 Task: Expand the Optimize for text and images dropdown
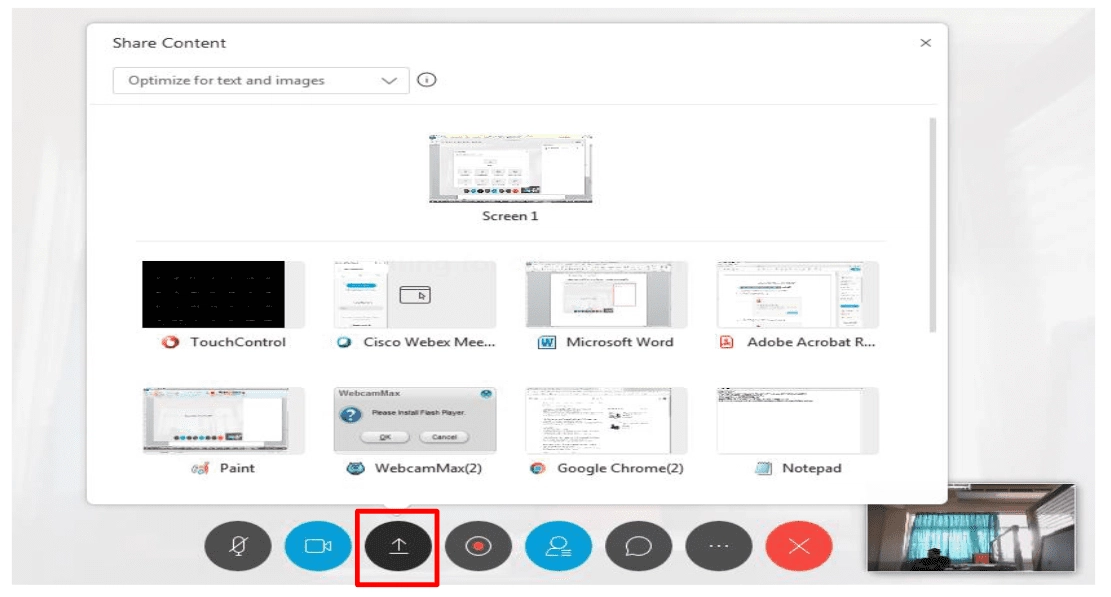tap(261, 81)
